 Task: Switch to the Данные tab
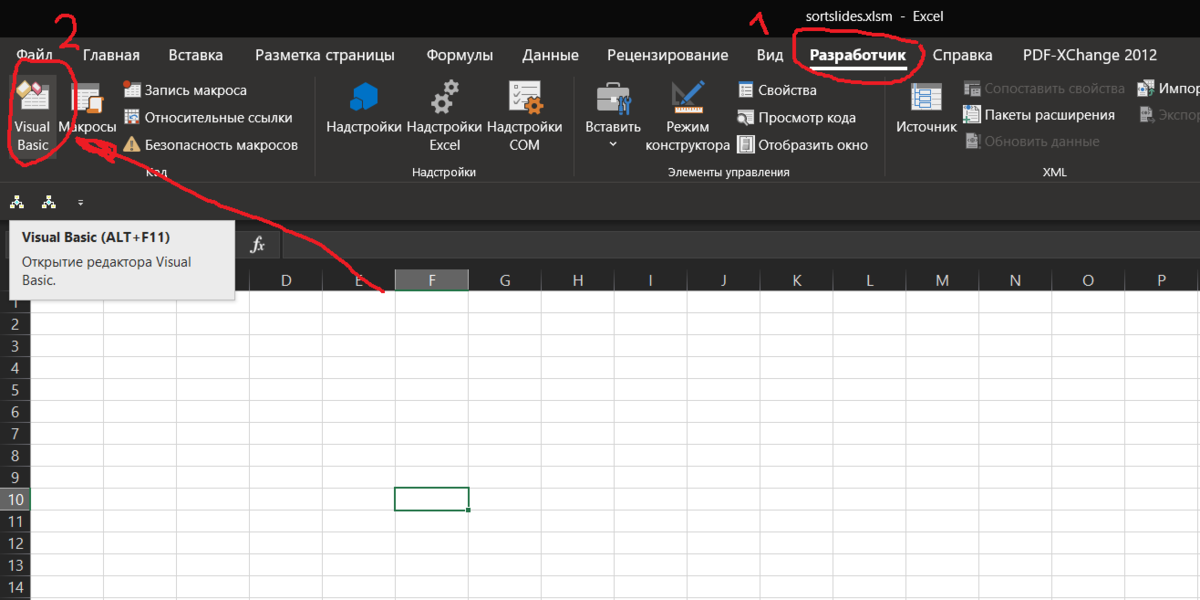click(x=550, y=55)
